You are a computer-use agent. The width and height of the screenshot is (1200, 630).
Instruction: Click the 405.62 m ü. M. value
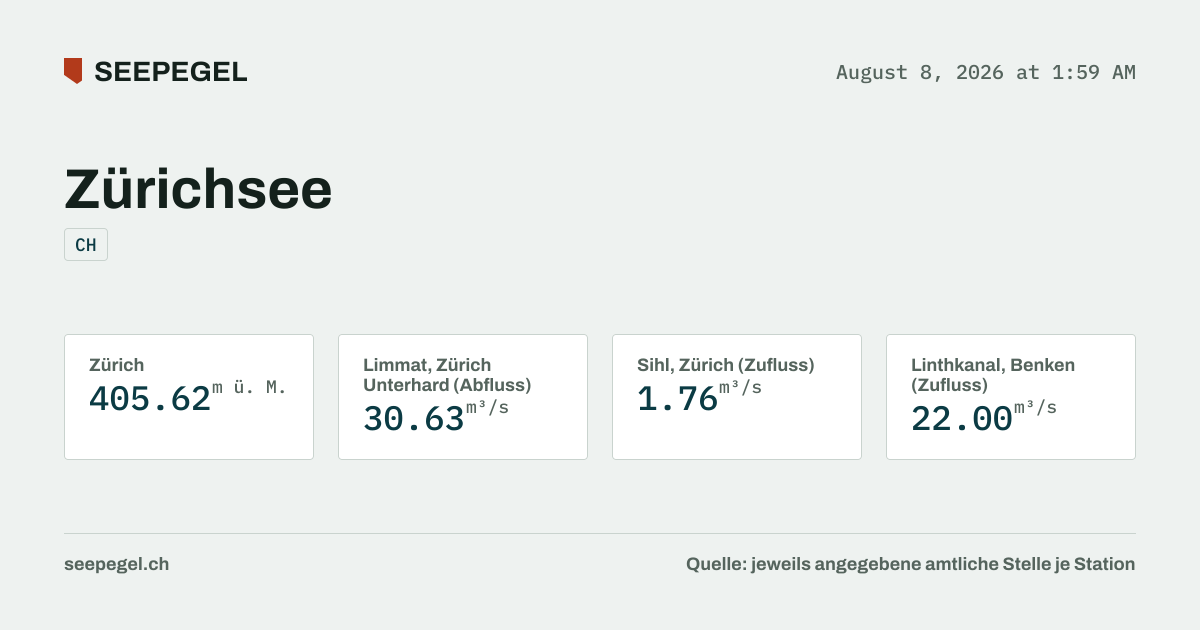[x=188, y=398]
